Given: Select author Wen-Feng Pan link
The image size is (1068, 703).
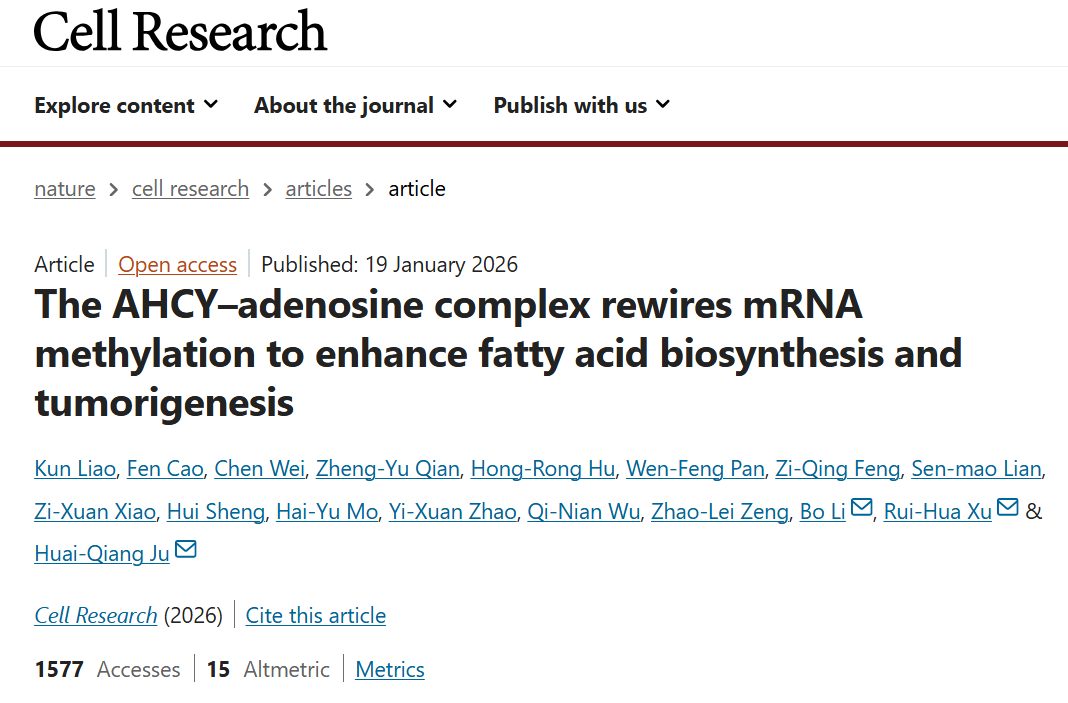Looking at the screenshot, I should [x=695, y=469].
